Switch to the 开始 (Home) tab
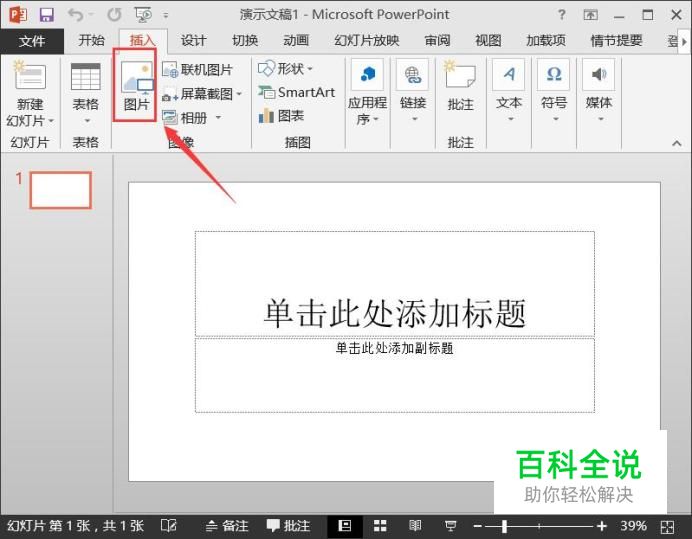The height and width of the screenshot is (539, 692). [91, 41]
